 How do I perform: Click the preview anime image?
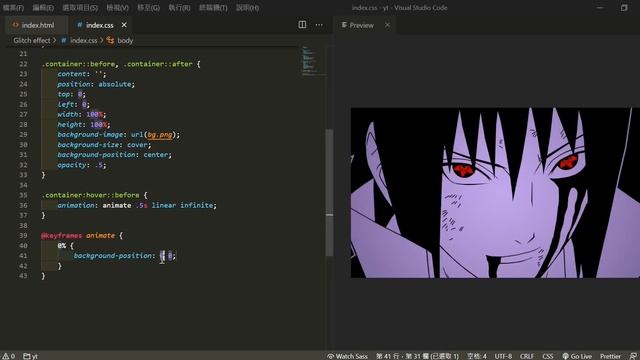click(495, 193)
